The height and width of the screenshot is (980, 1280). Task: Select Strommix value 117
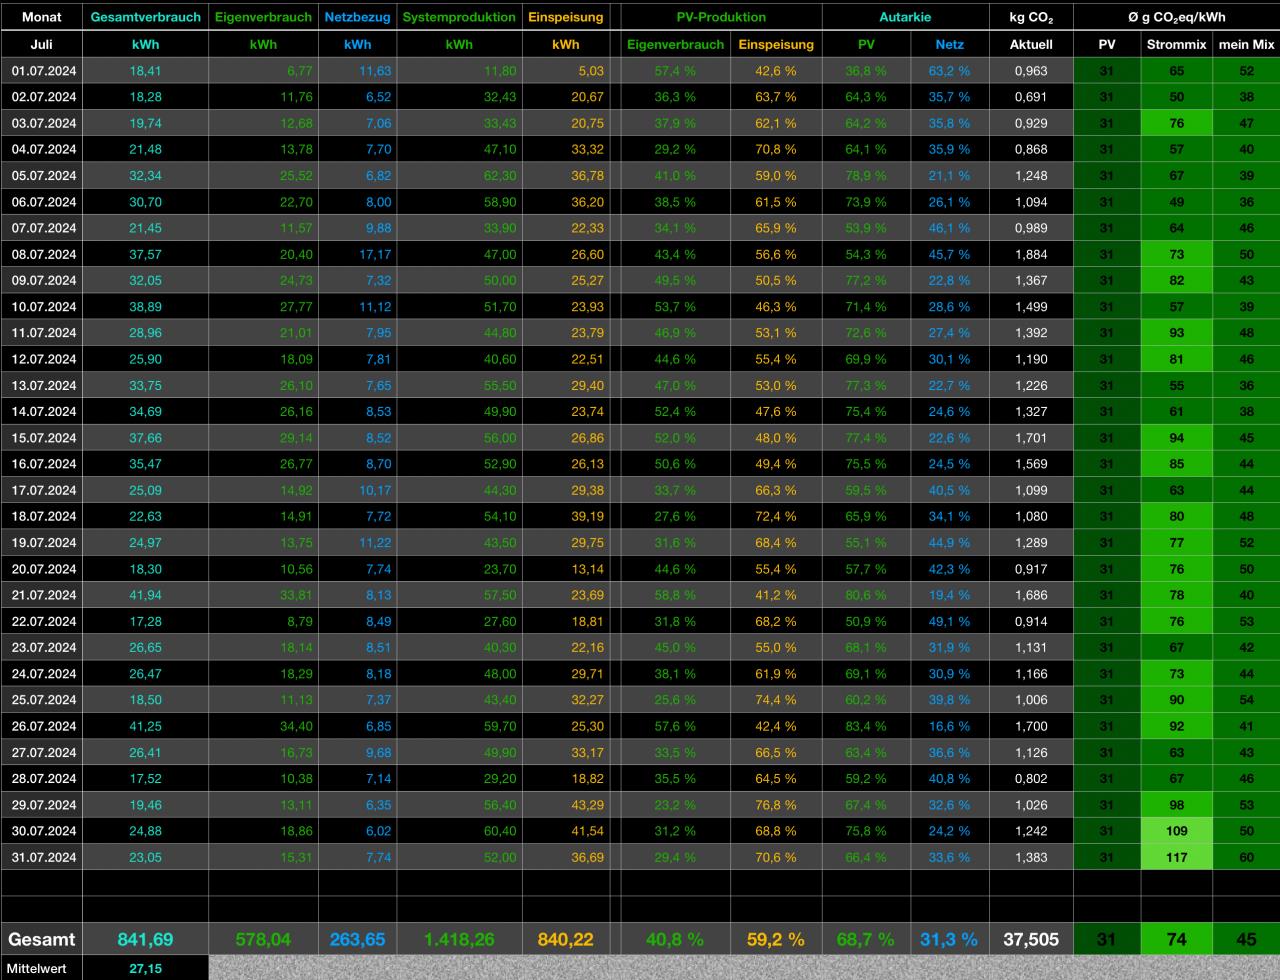tap(1176, 857)
